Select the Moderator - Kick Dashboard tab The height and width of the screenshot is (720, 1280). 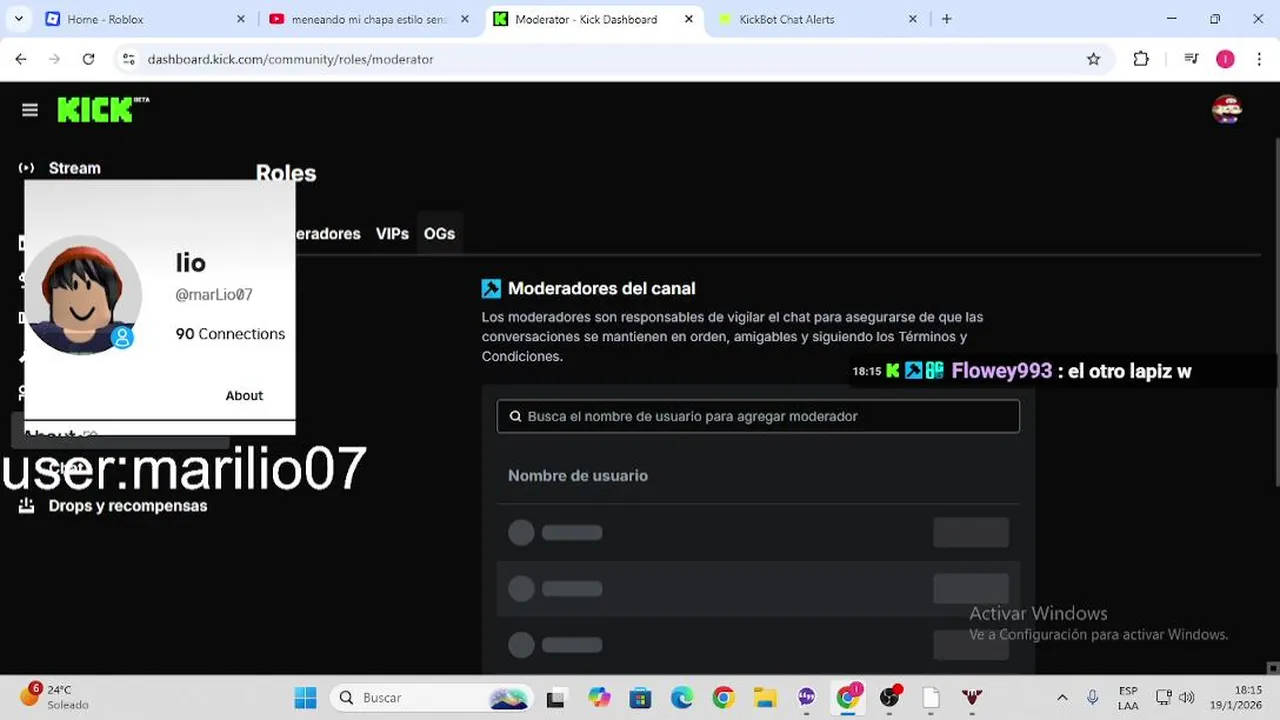(594, 19)
